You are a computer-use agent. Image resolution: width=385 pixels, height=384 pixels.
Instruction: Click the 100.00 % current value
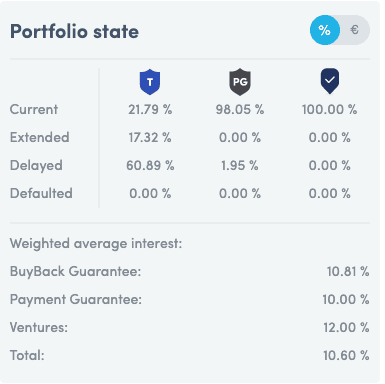click(329, 109)
